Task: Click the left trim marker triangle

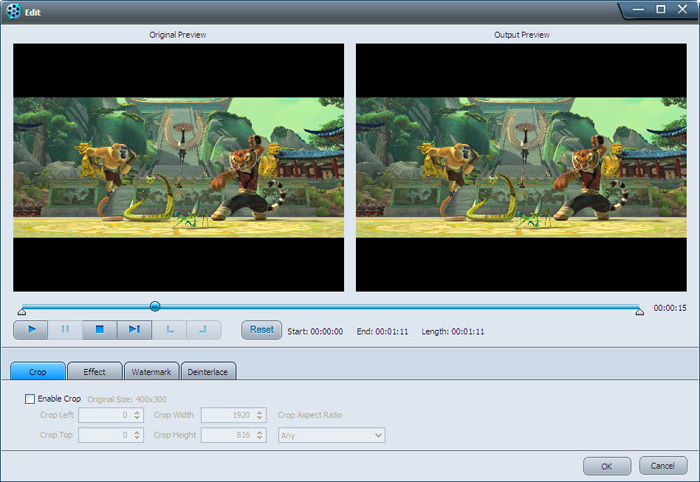Action: click(x=22, y=313)
